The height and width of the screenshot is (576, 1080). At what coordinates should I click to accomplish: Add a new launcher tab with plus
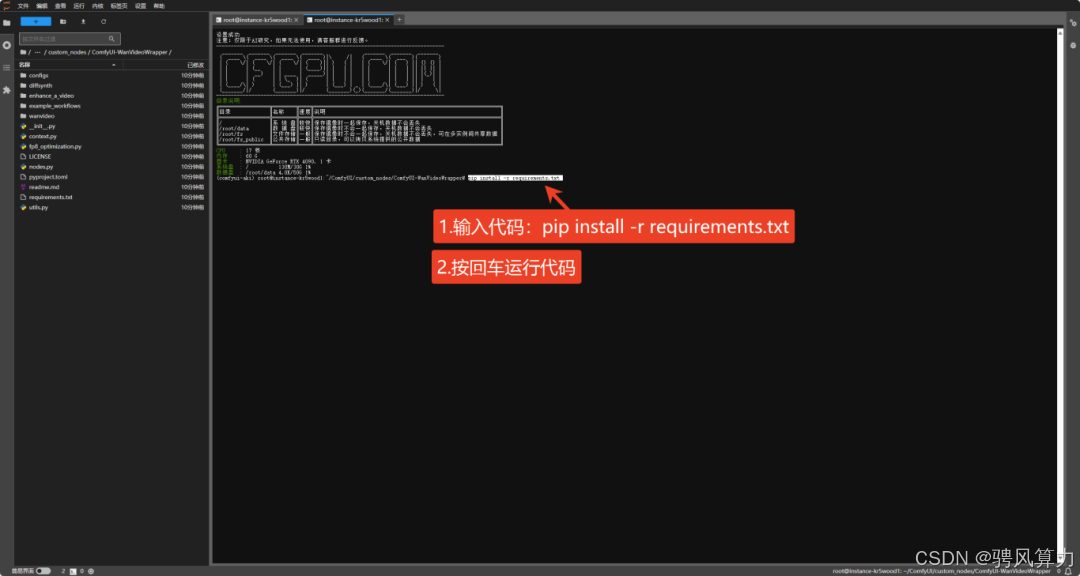pyautogui.click(x=399, y=20)
